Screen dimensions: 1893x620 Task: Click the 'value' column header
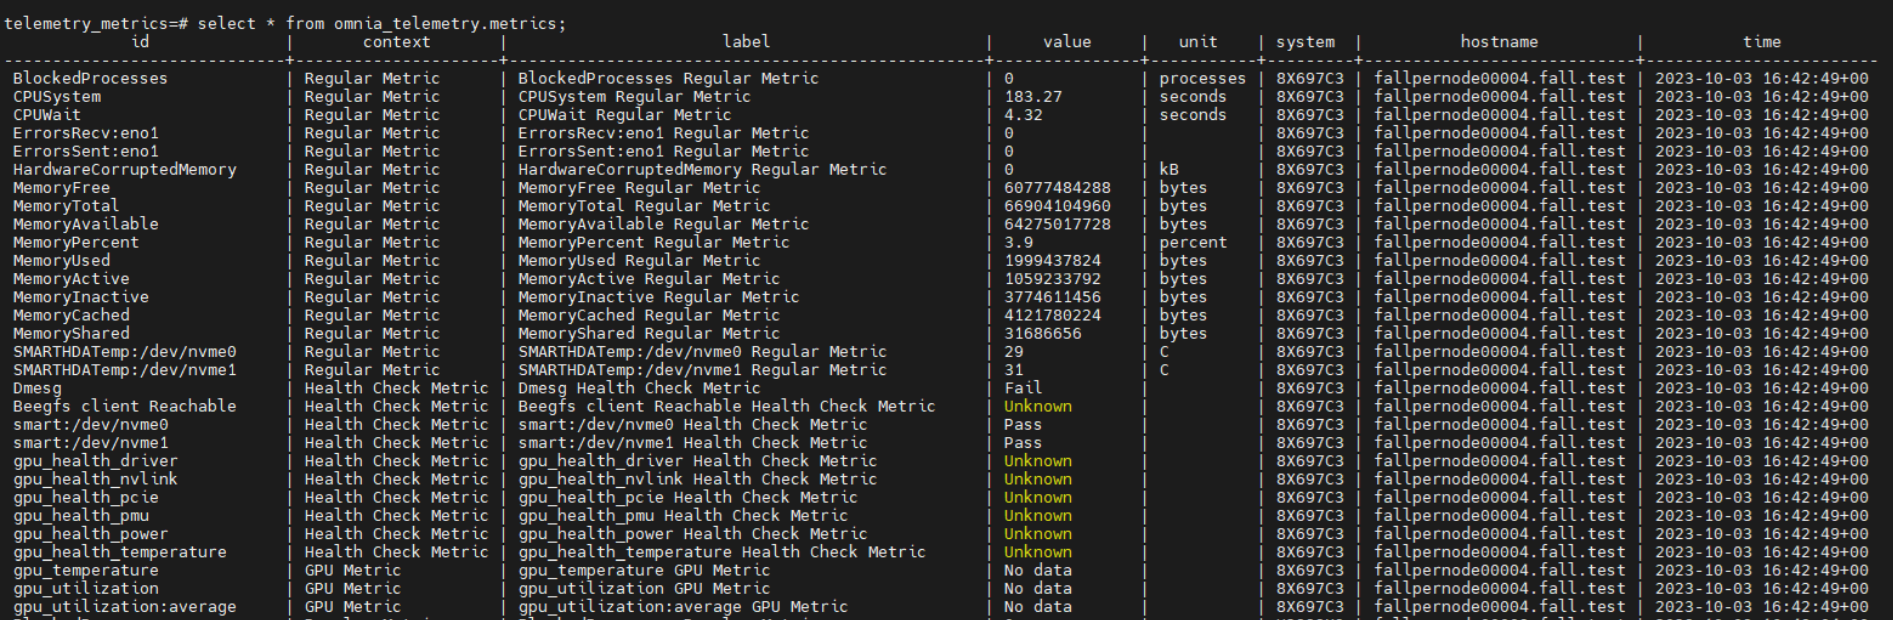(1067, 42)
